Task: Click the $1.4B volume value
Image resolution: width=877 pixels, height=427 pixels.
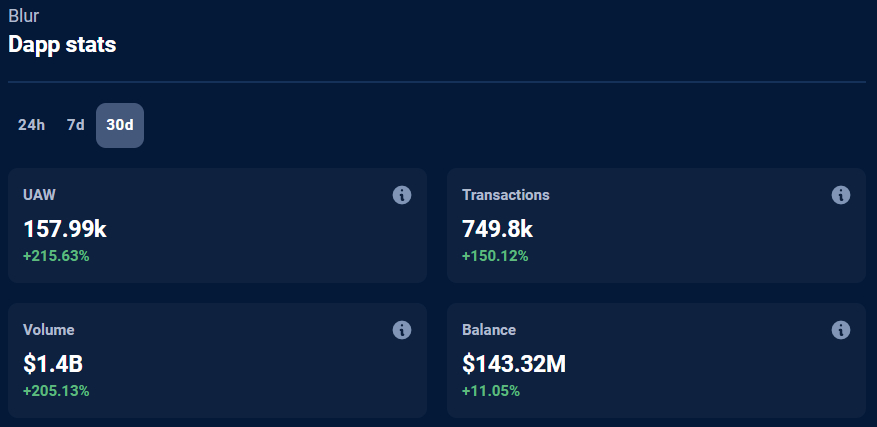Action: coord(53,364)
